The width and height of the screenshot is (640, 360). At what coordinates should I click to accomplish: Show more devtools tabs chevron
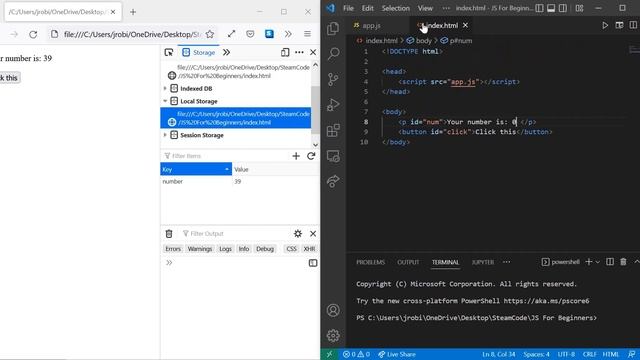point(226,52)
